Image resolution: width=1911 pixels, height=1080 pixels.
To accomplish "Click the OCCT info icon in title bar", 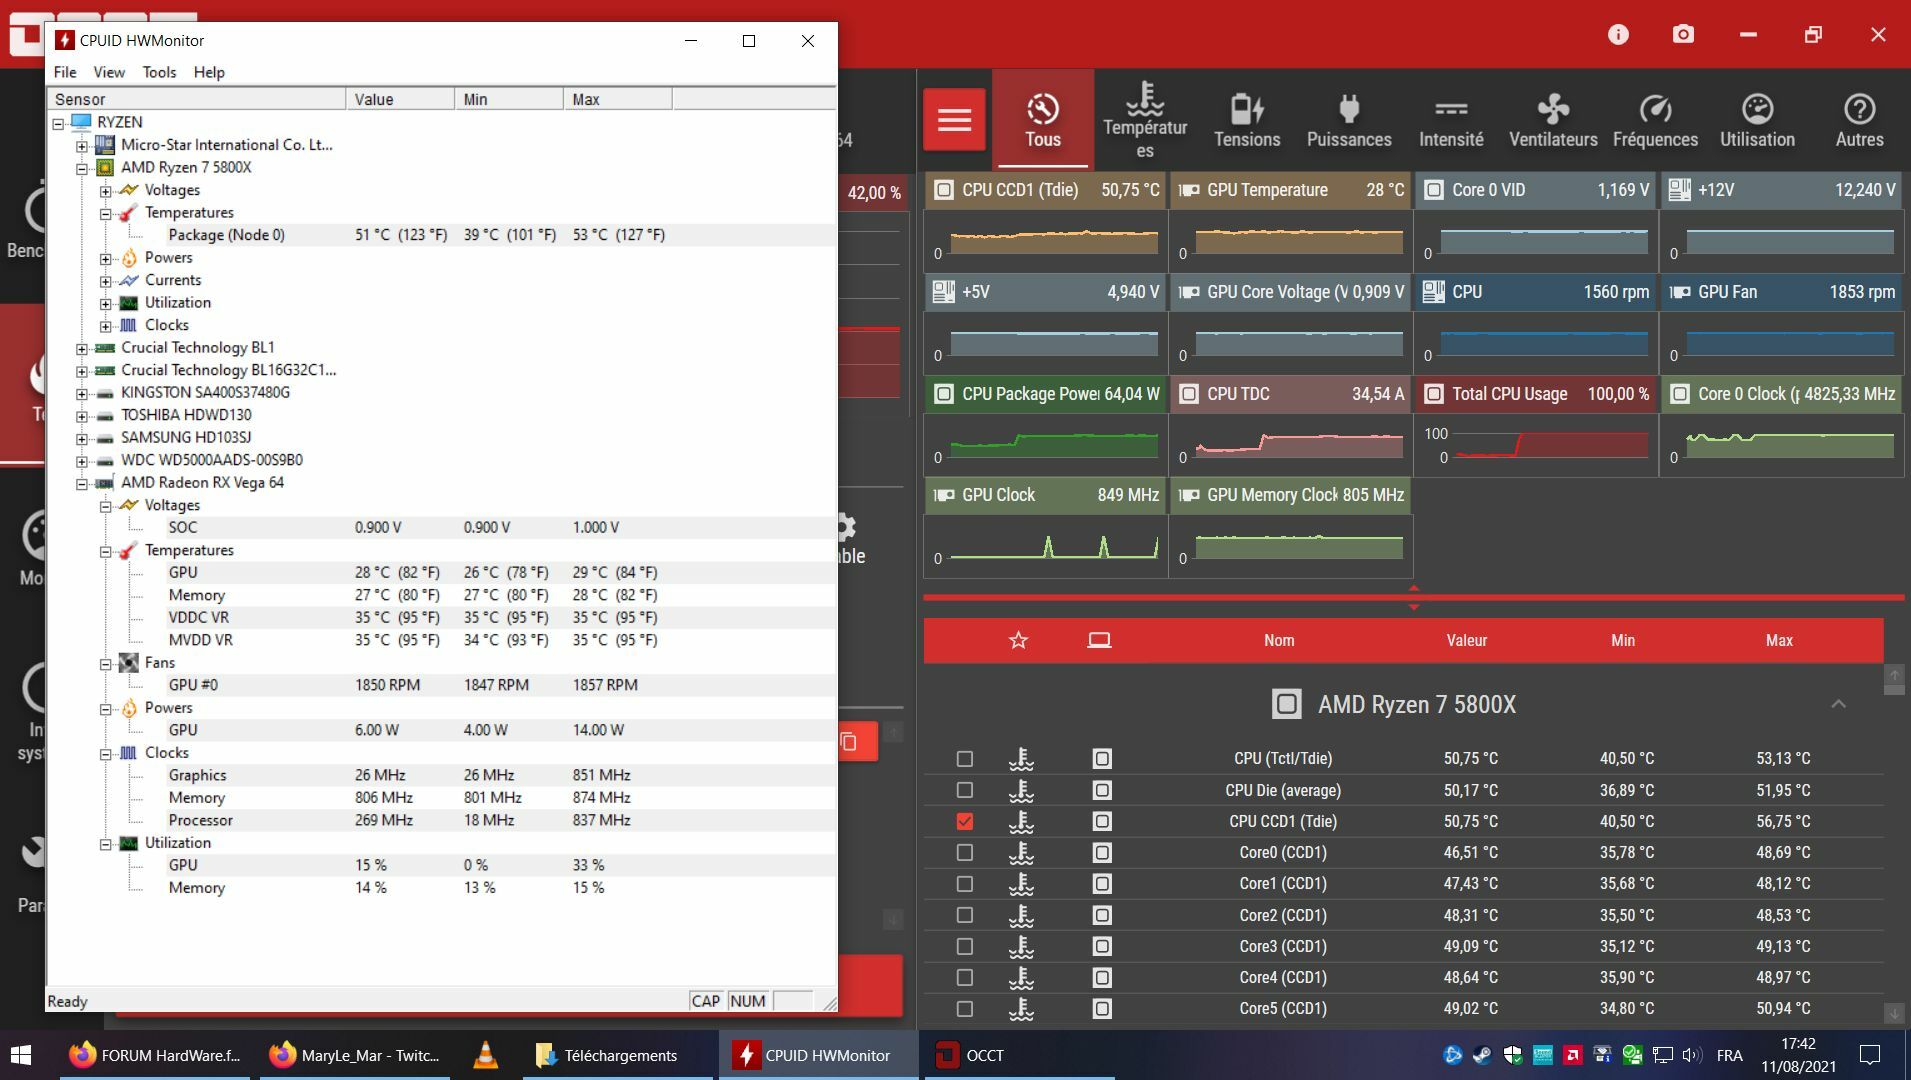I will click(x=1618, y=35).
